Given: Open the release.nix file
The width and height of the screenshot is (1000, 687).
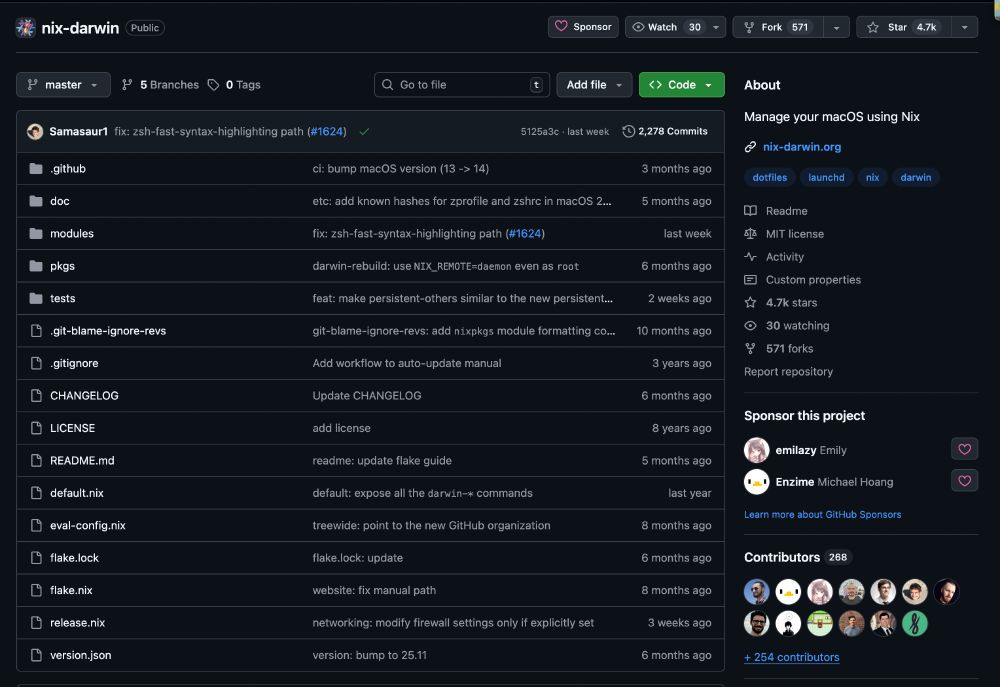Looking at the screenshot, I should coord(78,623).
